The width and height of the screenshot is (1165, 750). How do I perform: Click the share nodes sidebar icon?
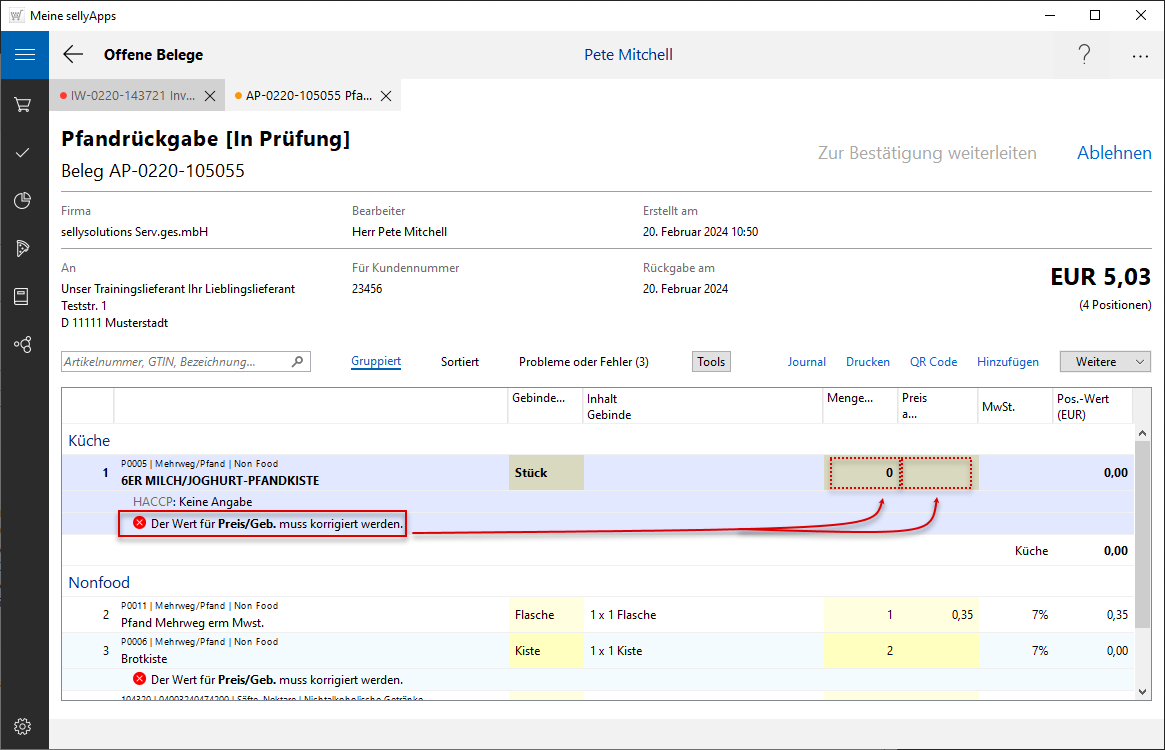[x=24, y=344]
